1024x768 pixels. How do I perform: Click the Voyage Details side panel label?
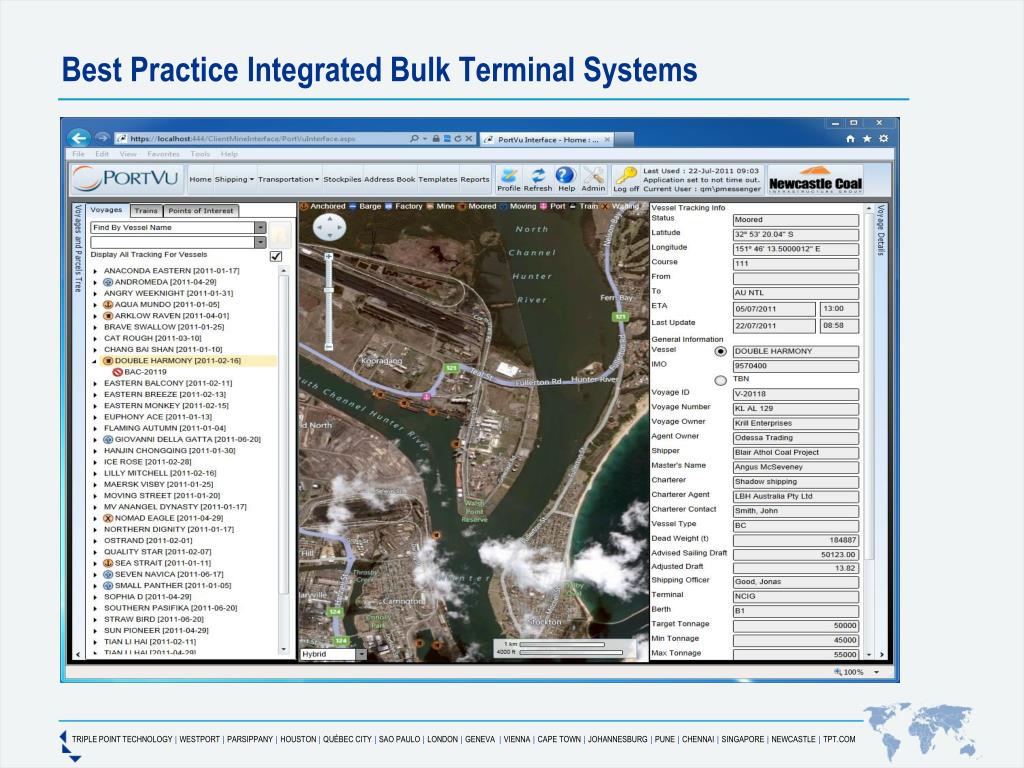[x=880, y=230]
